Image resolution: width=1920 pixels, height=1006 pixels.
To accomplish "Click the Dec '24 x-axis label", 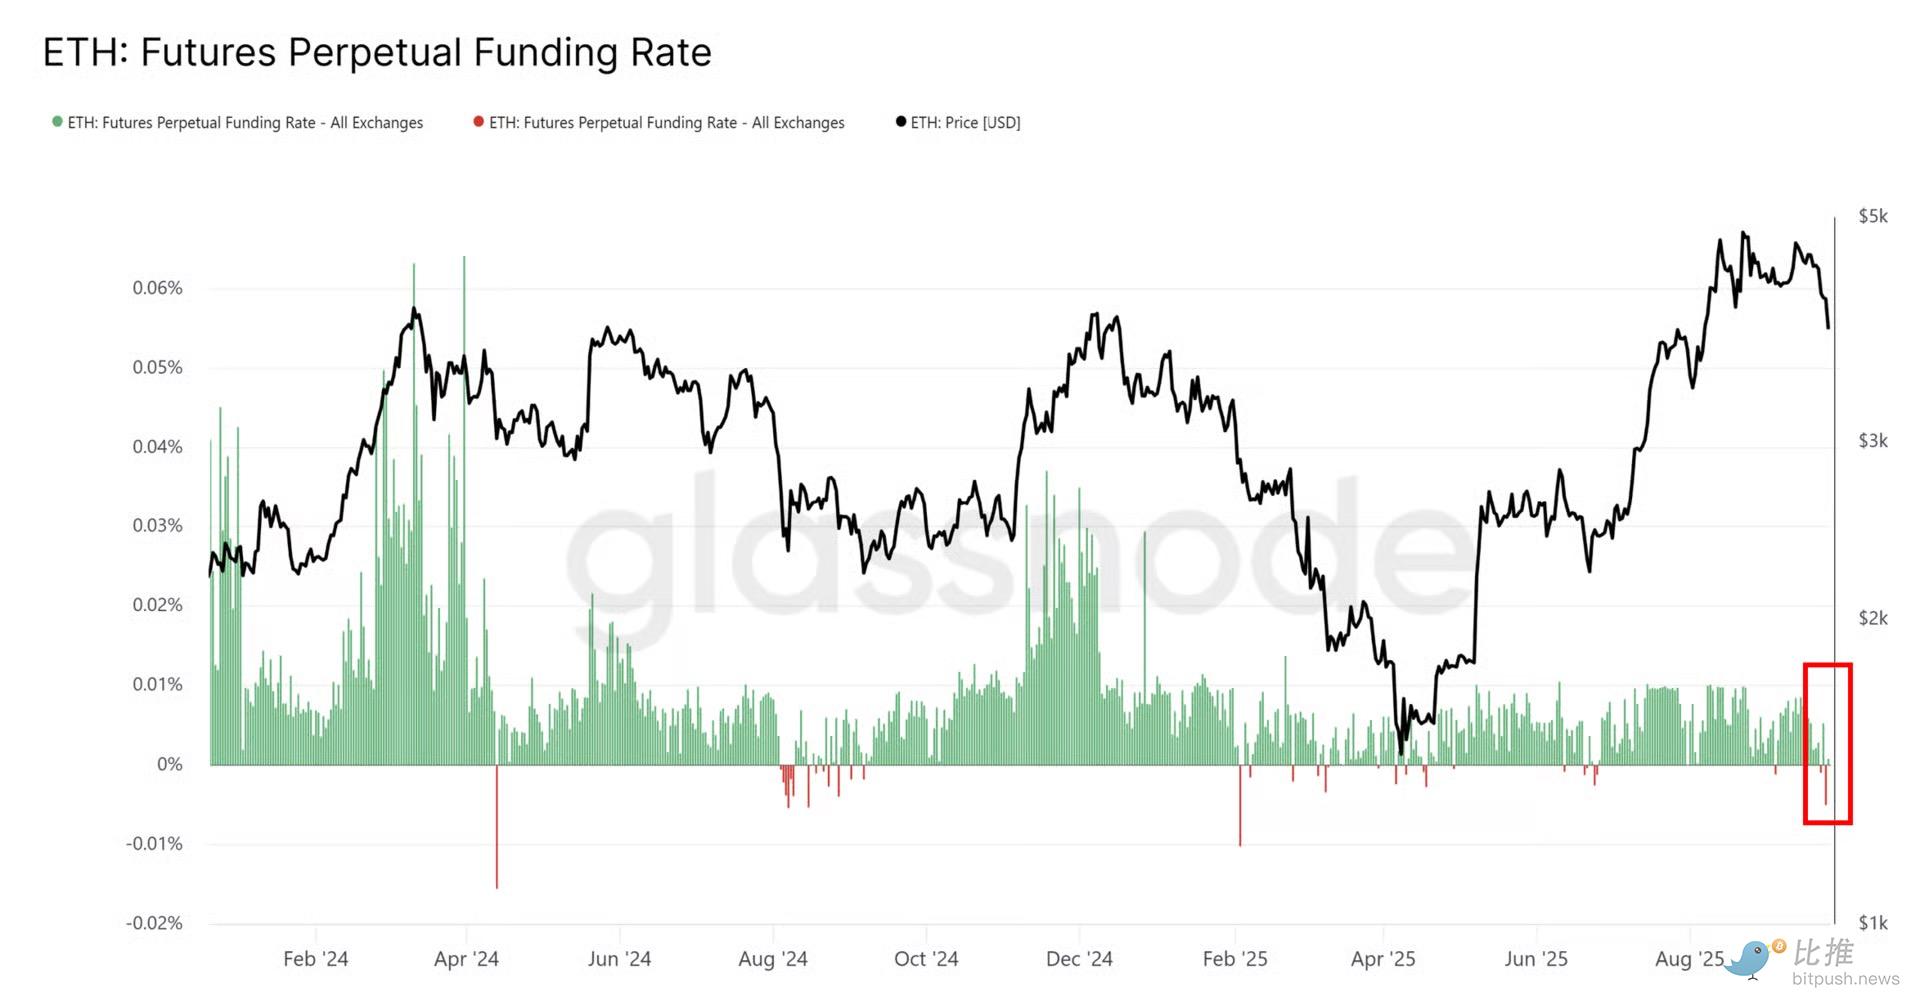I will coord(1079,959).
